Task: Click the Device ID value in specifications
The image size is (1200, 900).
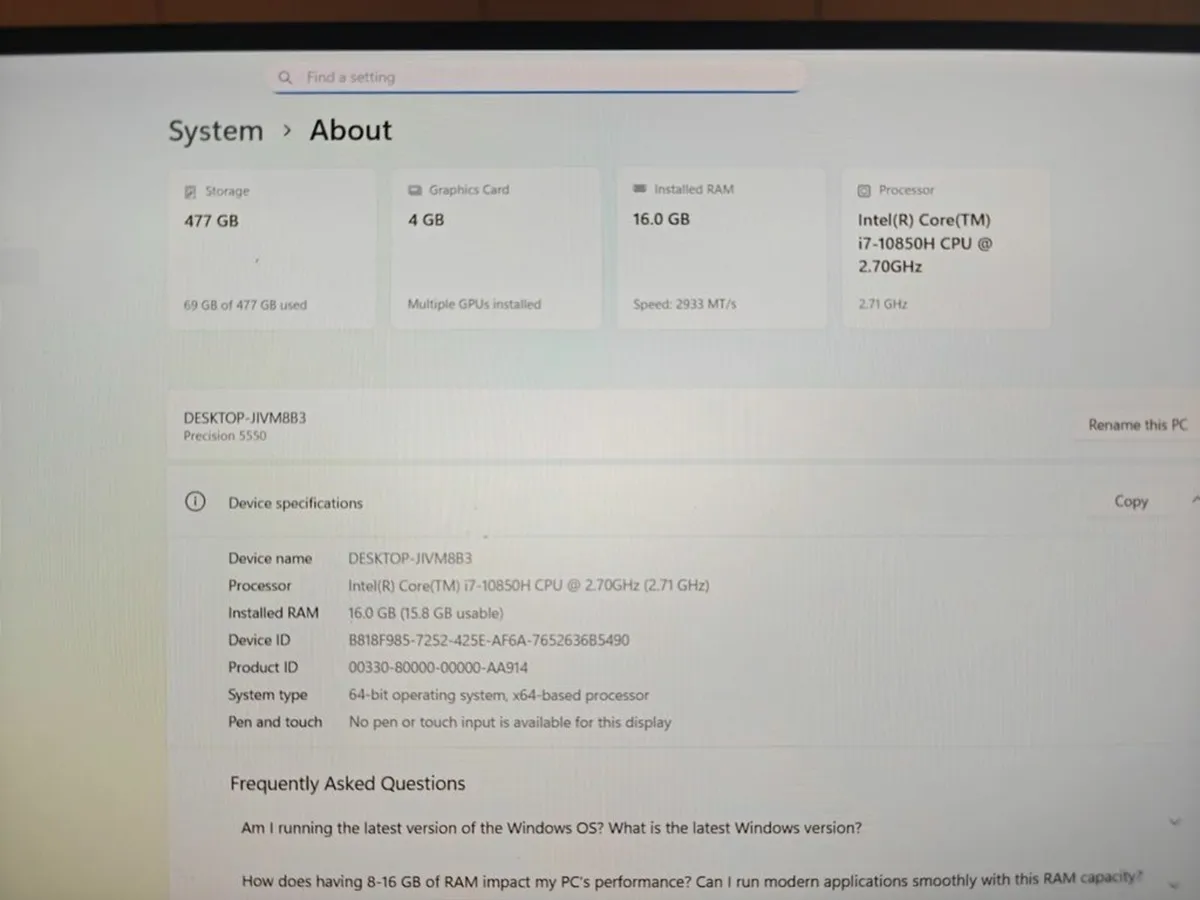Action: [489, 640]
